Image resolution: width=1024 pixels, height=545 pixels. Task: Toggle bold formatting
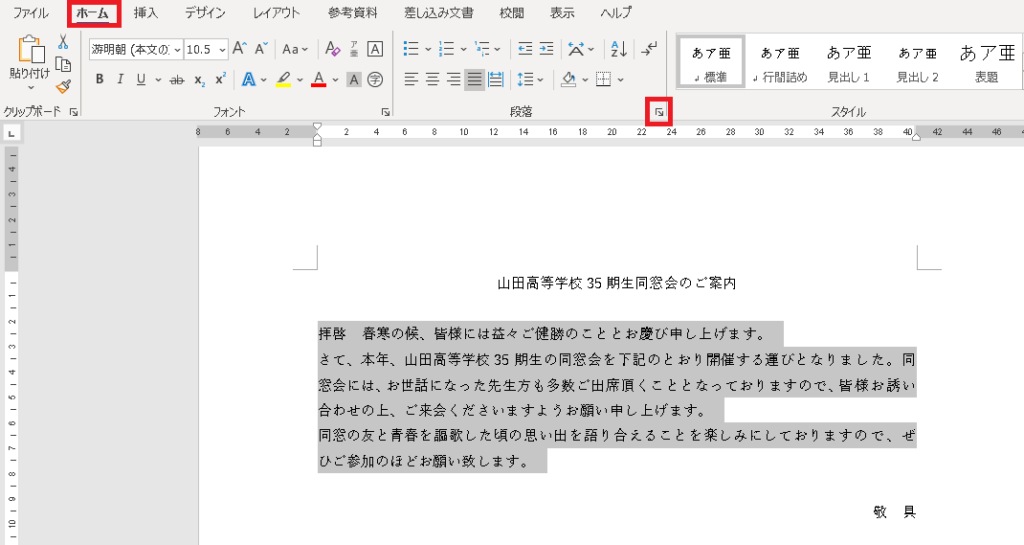click(x=99, y=80)
